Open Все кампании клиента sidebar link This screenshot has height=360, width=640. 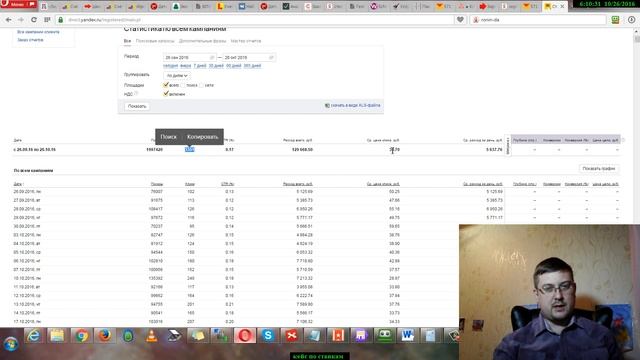click(x=38, y=32)
